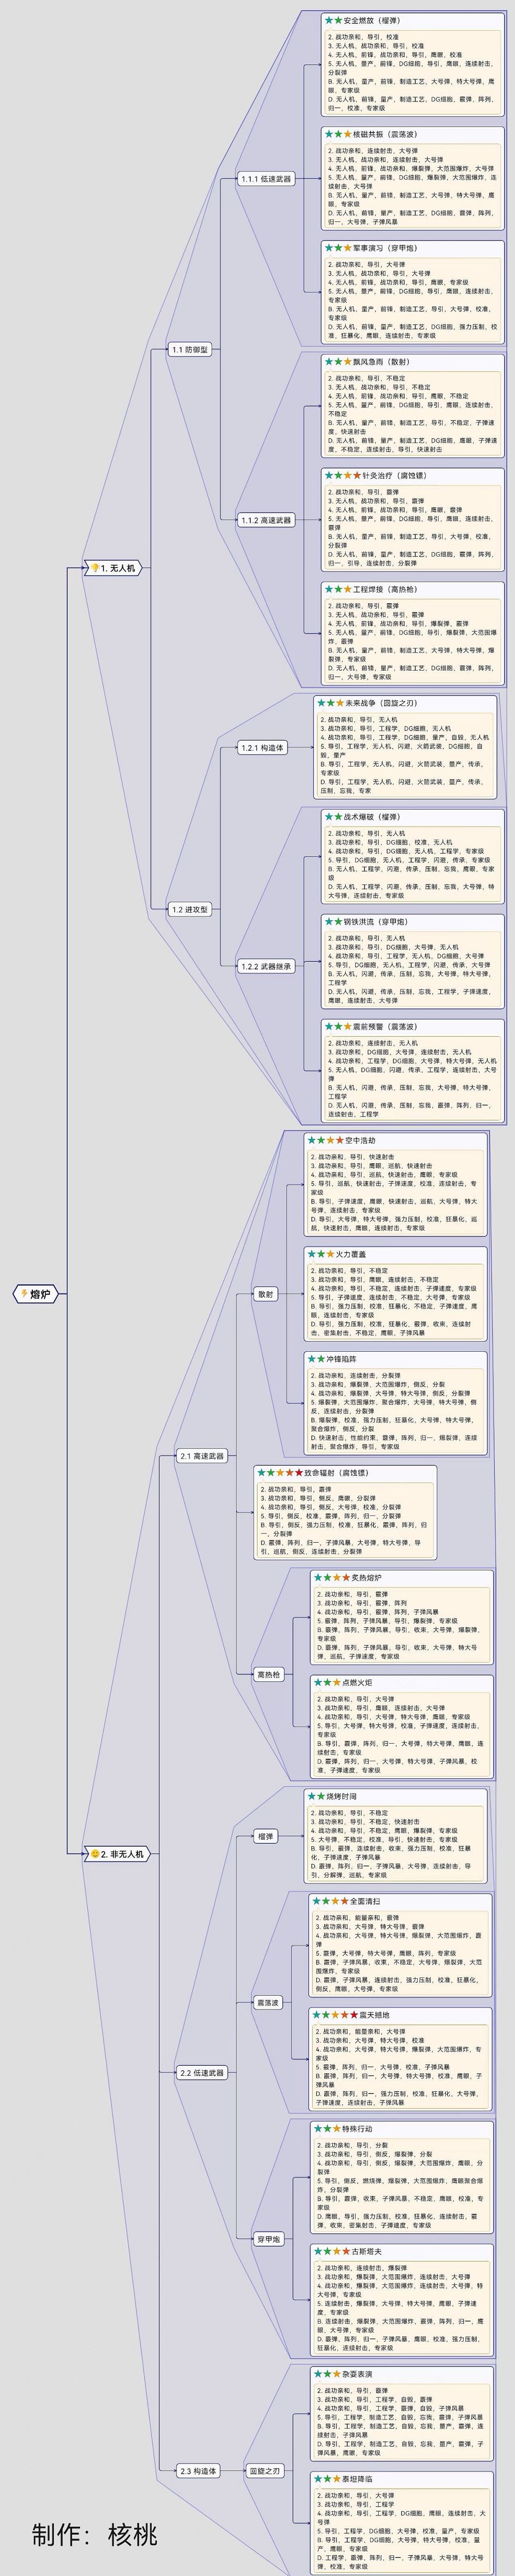Click card title 泰坦降临
This screenshot has height=2576, width=515.
(x=357, y=2479)
